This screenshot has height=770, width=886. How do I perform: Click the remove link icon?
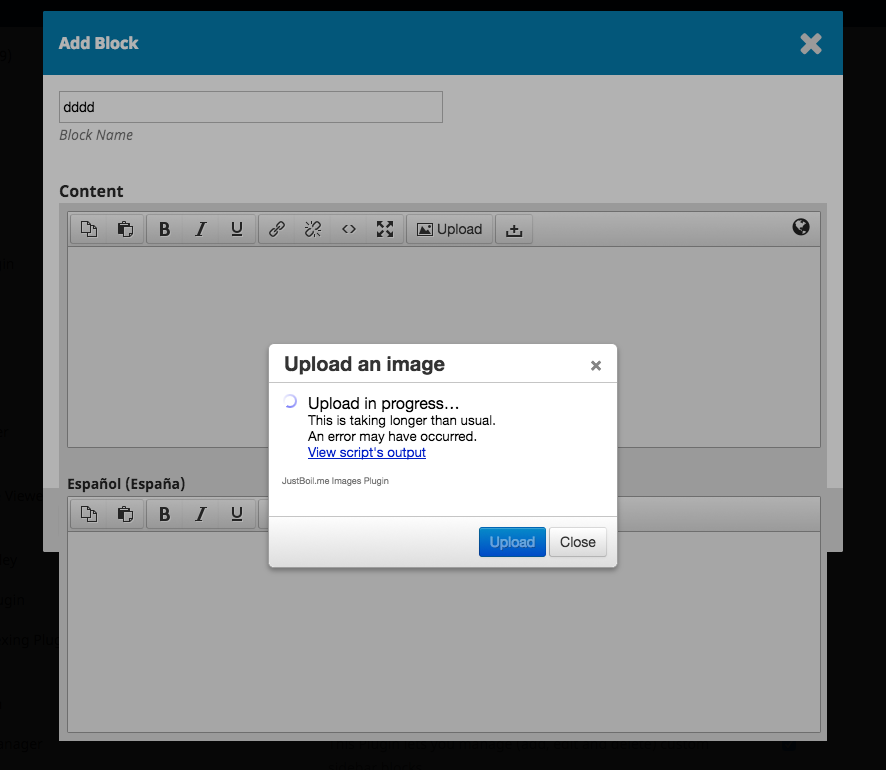point(312,229)
